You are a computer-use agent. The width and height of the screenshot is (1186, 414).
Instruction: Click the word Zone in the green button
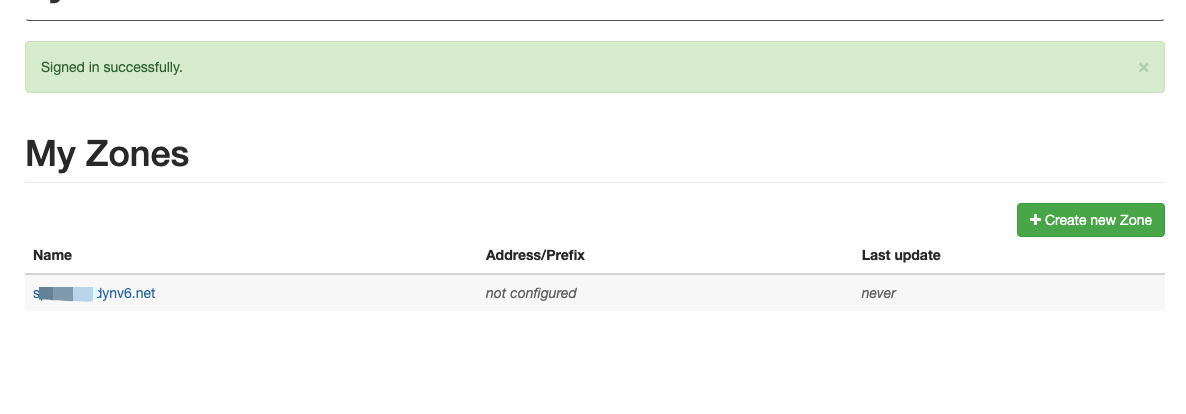coord(1136,219)
